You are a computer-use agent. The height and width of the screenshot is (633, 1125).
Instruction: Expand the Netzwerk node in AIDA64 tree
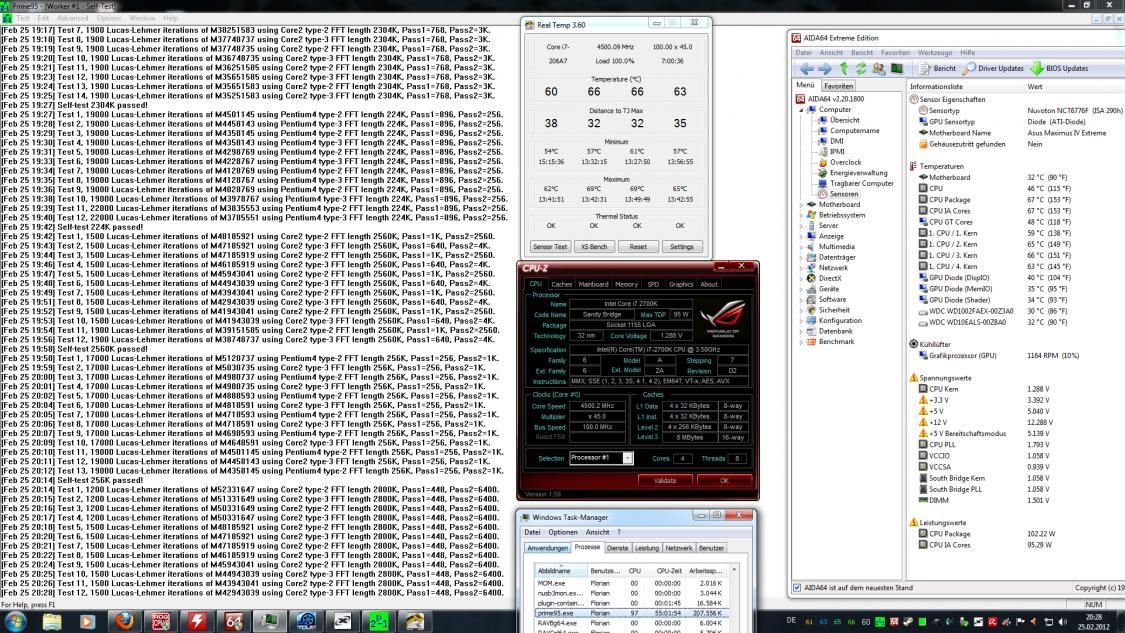click(x=801, y=268)
